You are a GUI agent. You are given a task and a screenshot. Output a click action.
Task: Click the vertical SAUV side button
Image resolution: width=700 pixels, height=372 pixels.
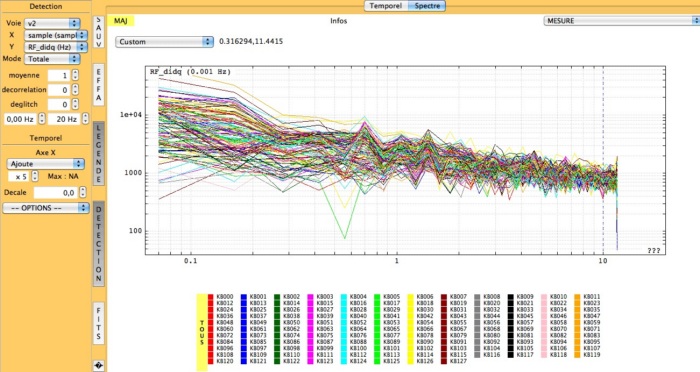point(99,31)
